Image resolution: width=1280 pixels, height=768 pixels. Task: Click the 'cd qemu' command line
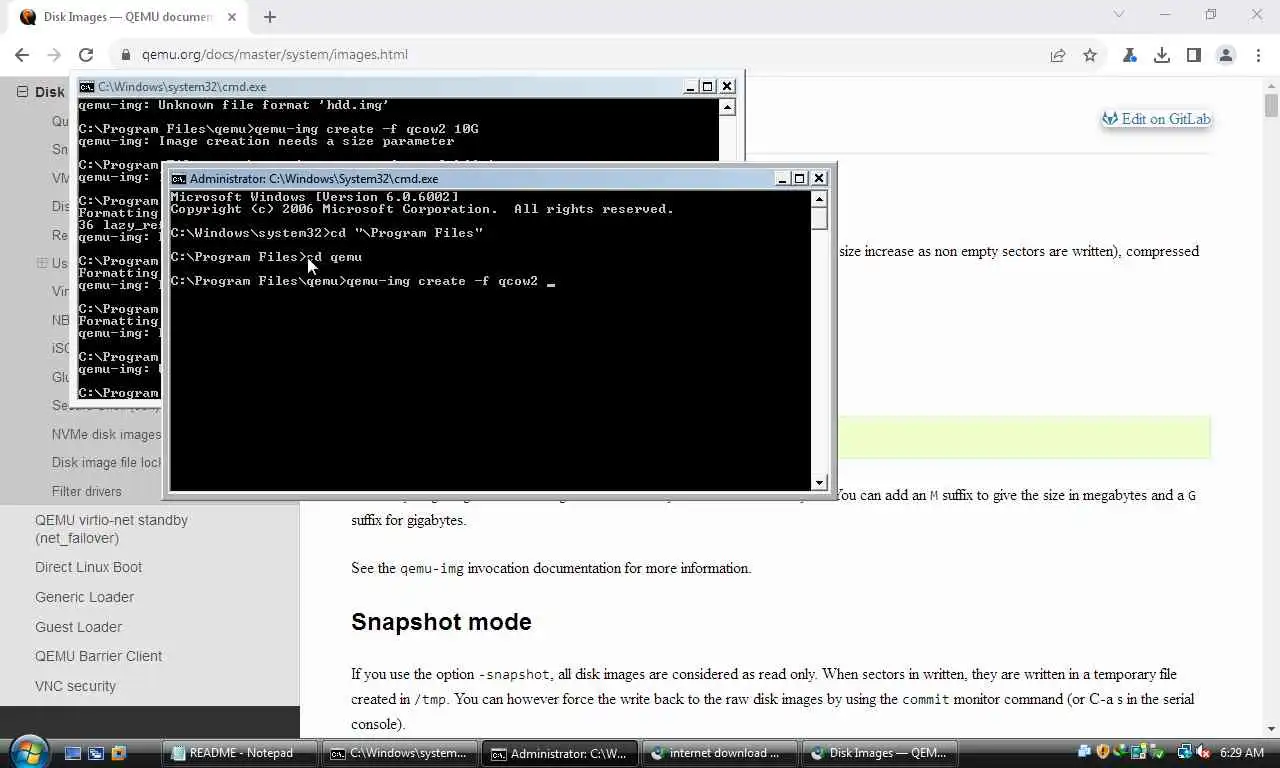coord(266,257)
